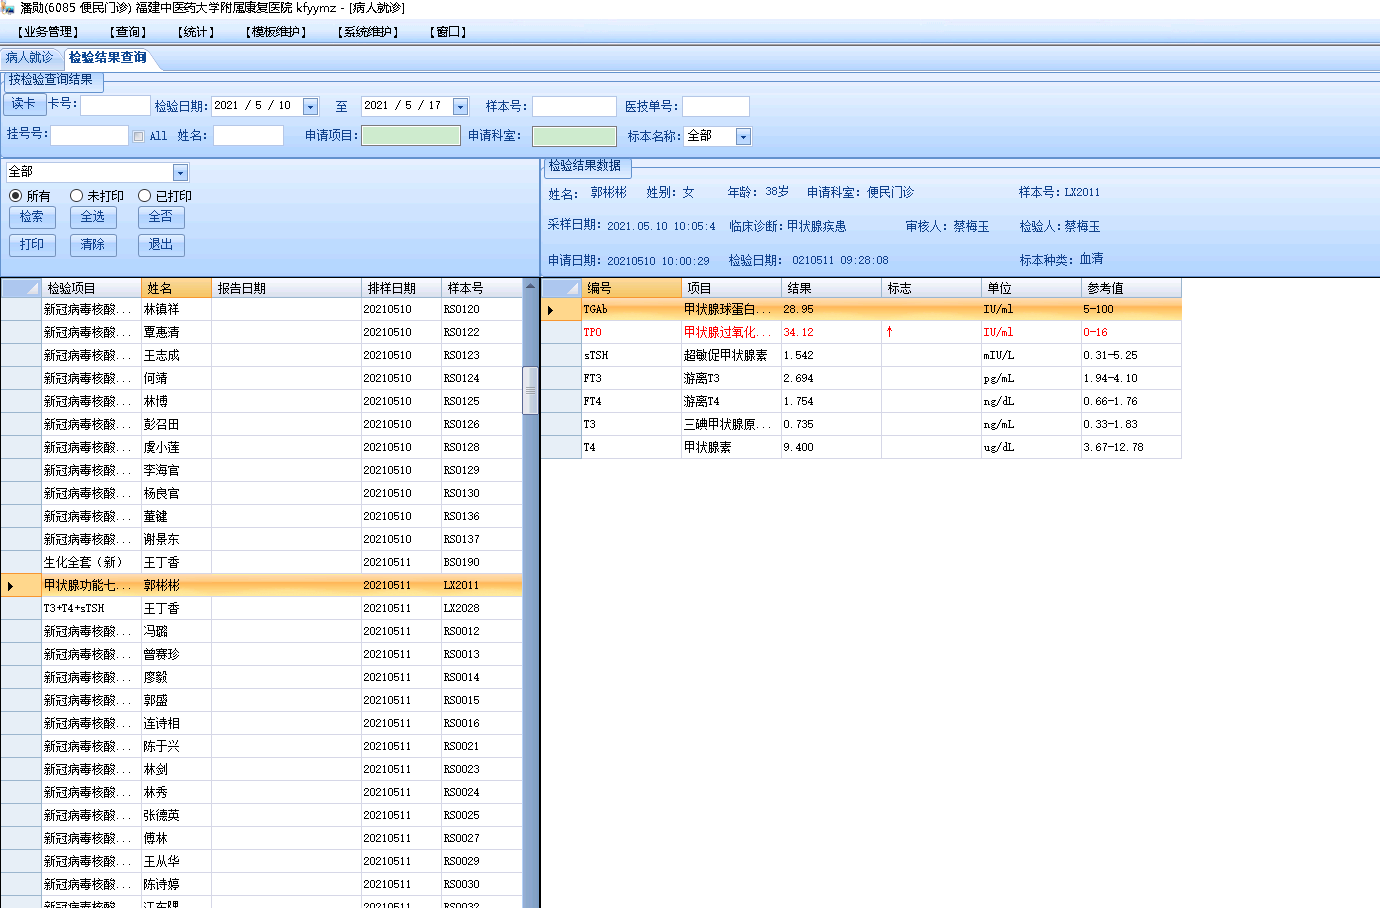Viewport: 1380px width, 908px height.
Task: Select the 已打印 radio button
Action: point(145,196)
